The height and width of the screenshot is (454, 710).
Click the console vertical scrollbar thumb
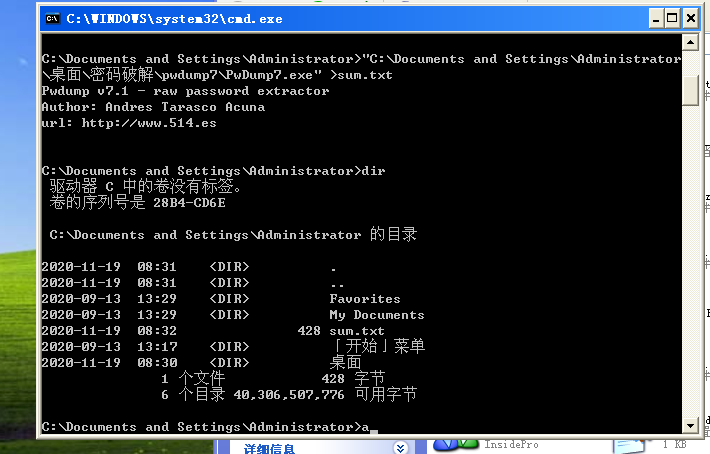[690, 90]
